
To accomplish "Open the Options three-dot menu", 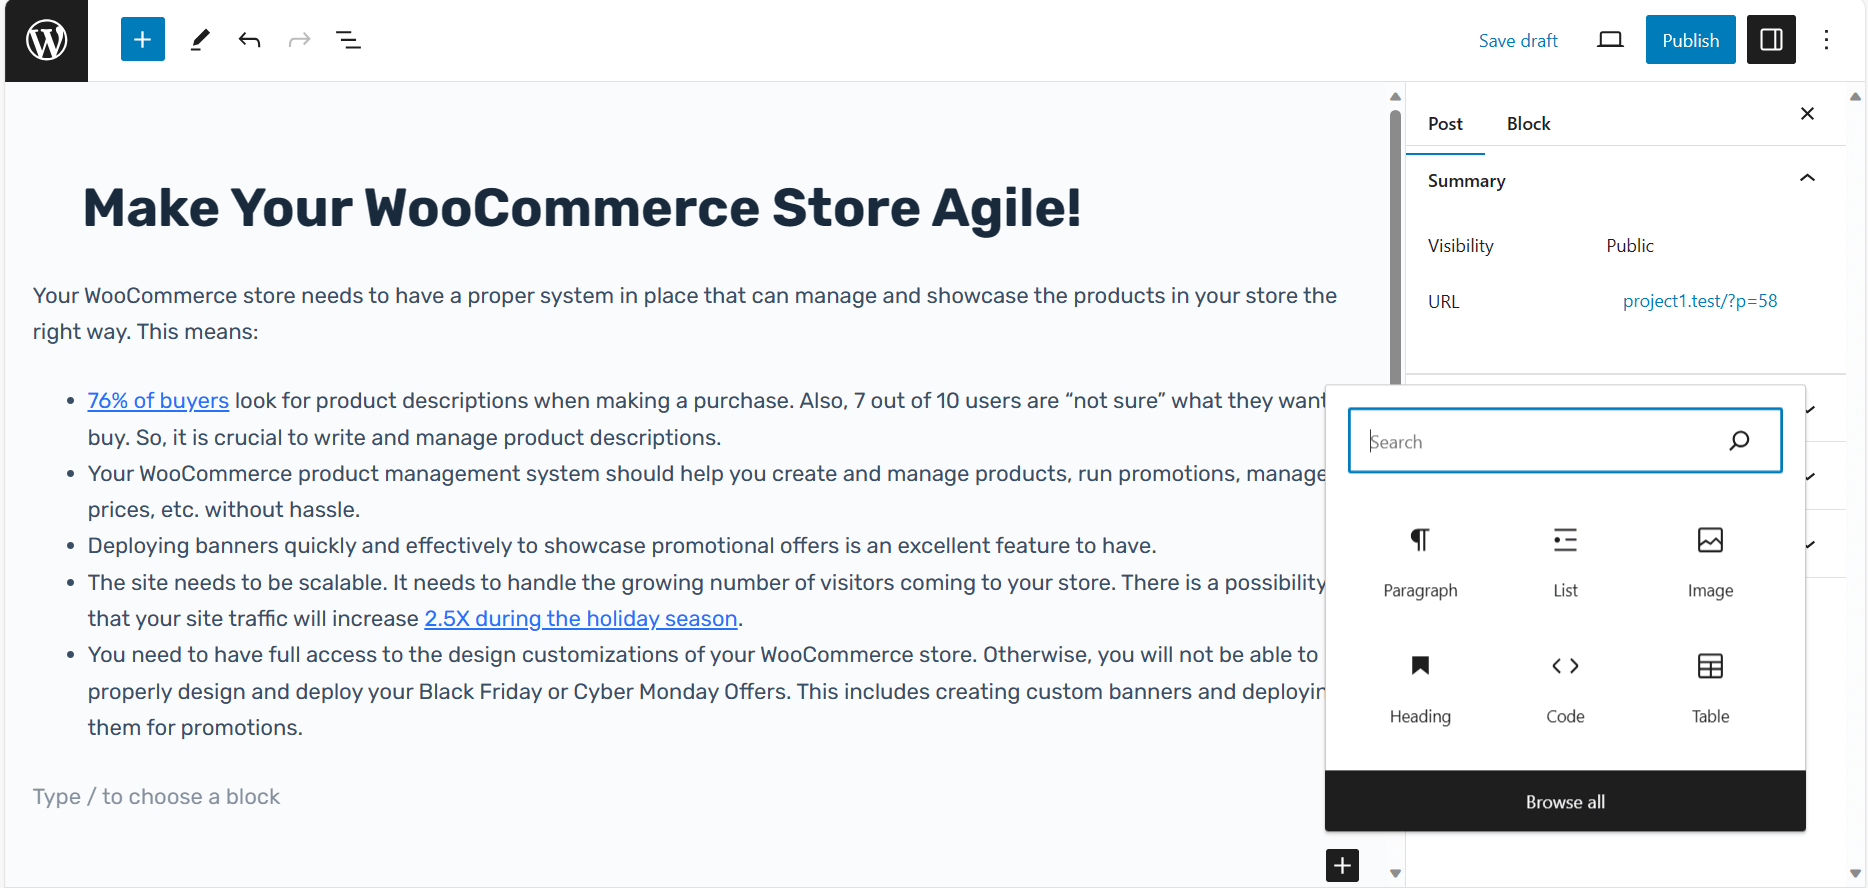I will [x=1826, y=40].
